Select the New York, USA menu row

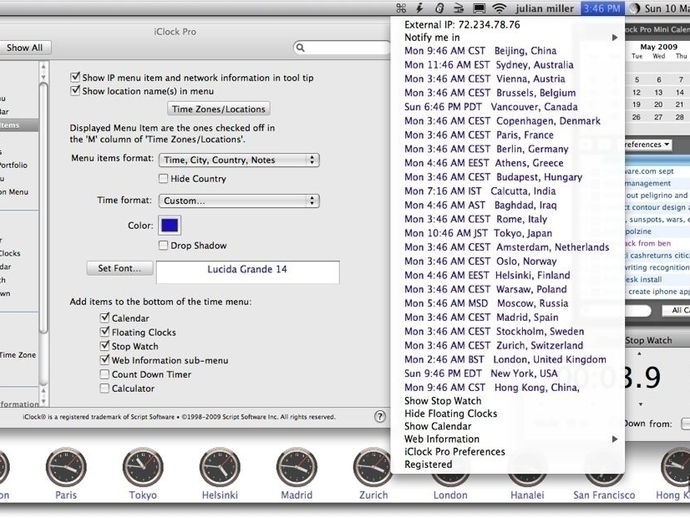[x=507, y=374]
